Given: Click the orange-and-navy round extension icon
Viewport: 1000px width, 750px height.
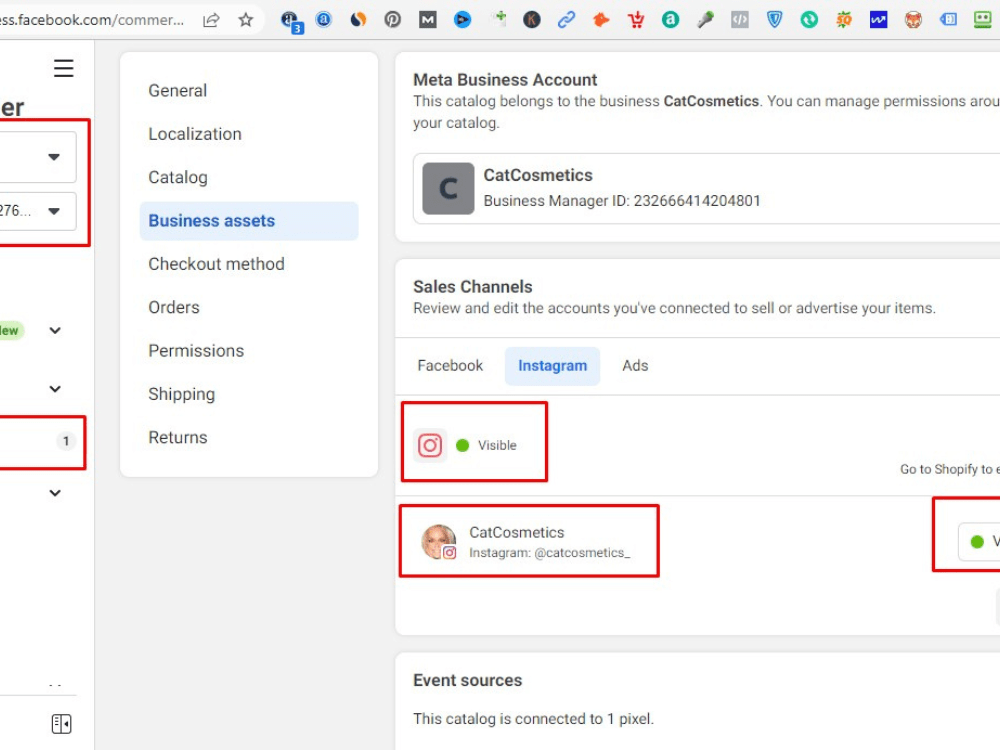Looking at the screenshot, I should point(358,20).
